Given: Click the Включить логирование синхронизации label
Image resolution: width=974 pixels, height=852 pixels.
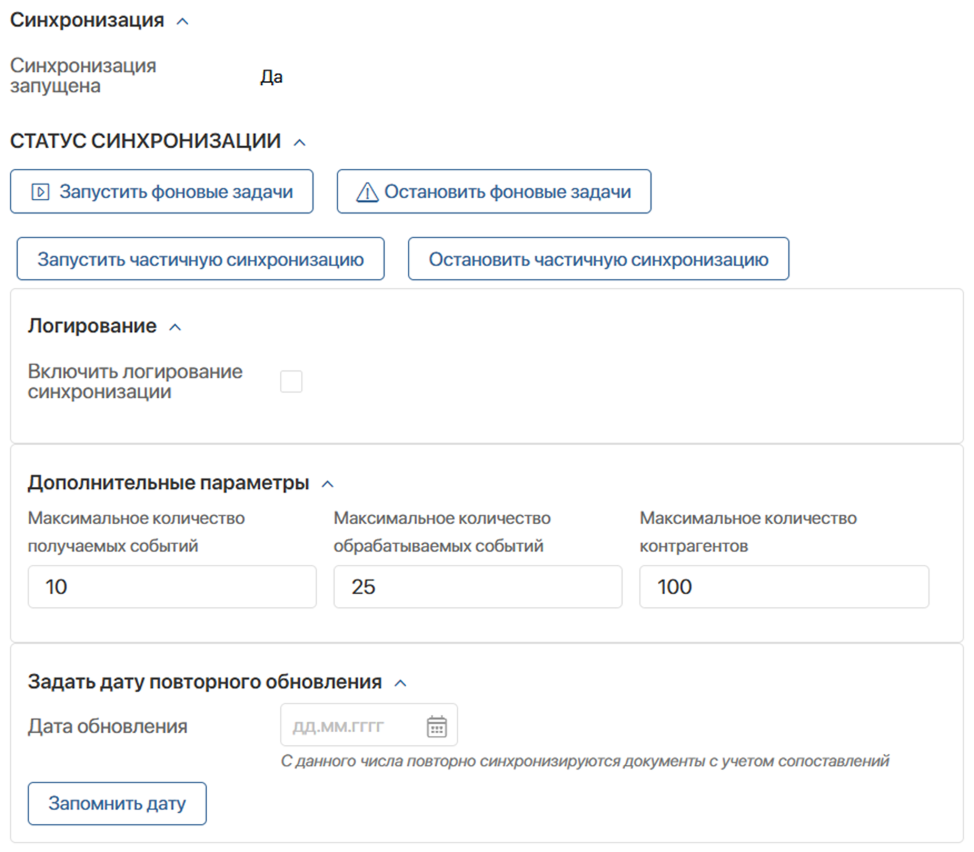Looking at the screenshot, I should [x=135, y=381].
